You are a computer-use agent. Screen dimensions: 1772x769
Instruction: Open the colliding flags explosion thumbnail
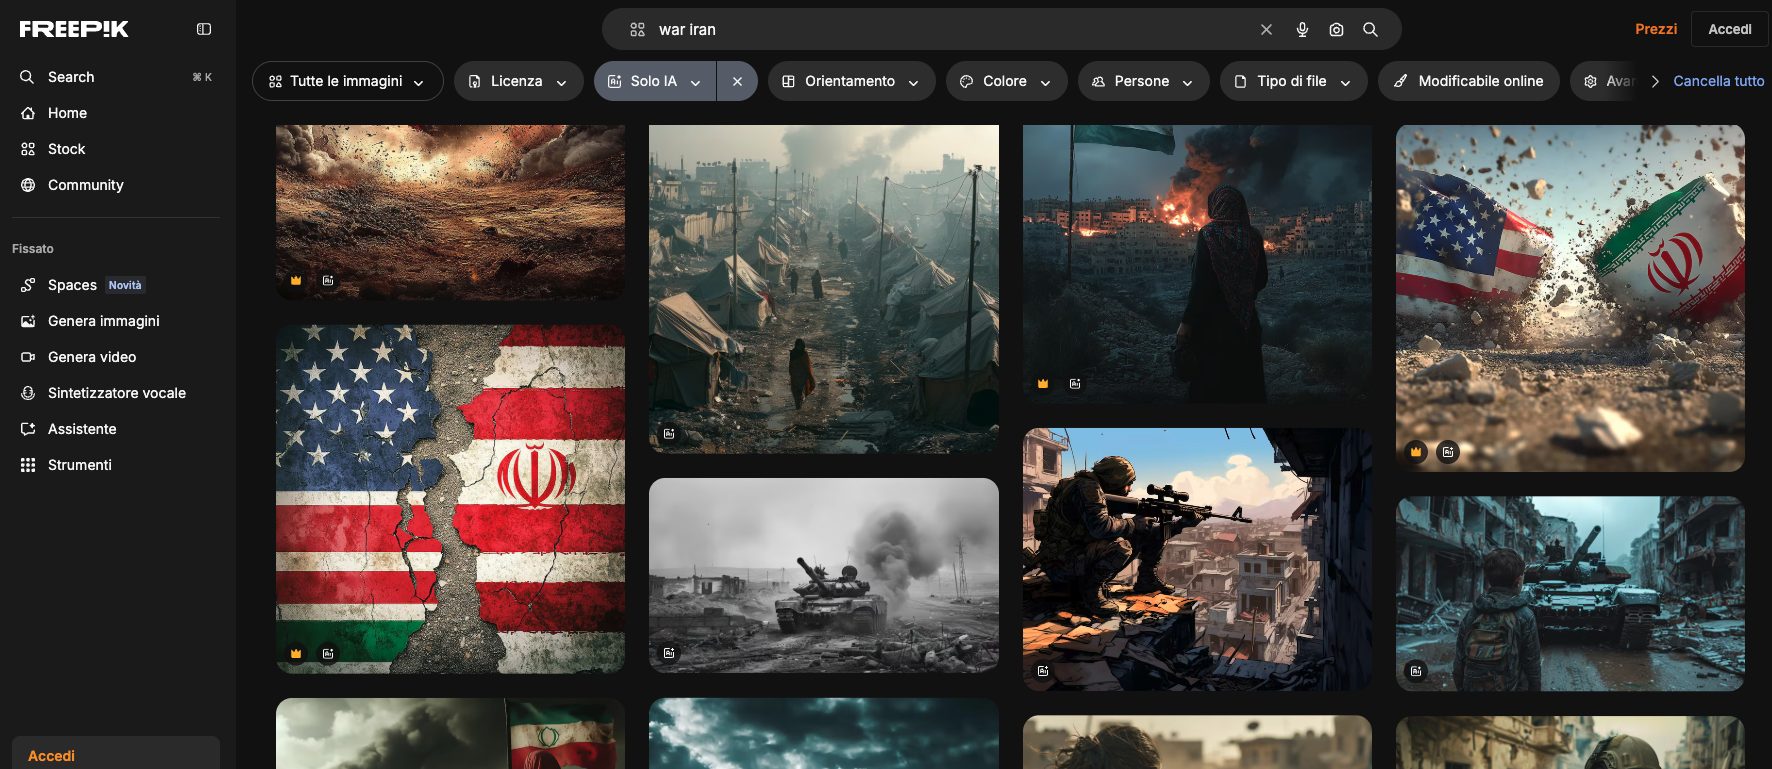(x=1570, y=298)
